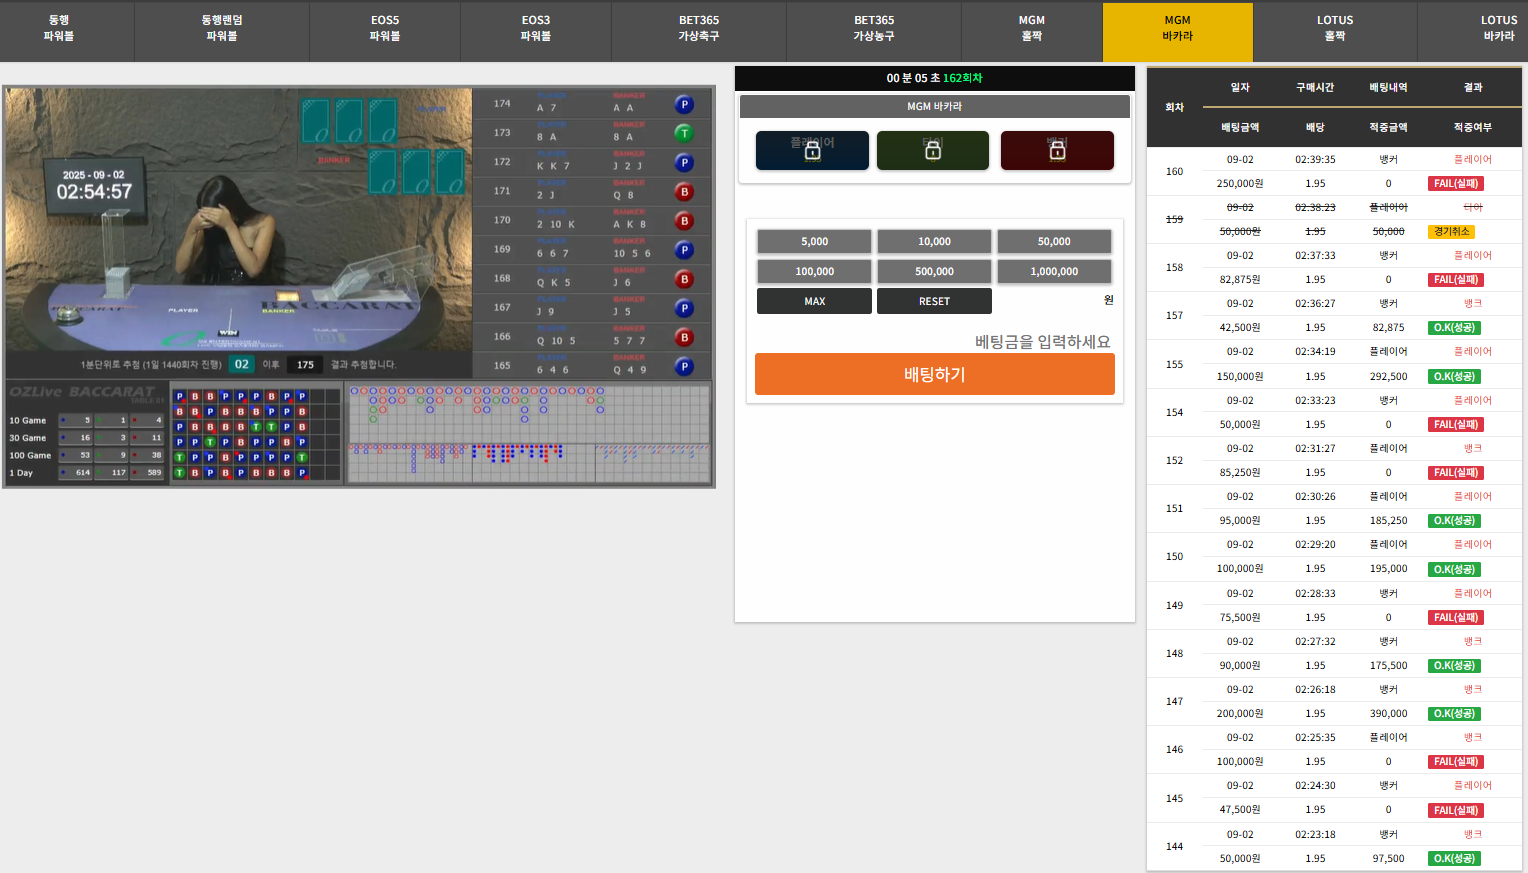
Task: Click the yellow 경기취소 badge for round 159
Action: tap(1451, 232)
